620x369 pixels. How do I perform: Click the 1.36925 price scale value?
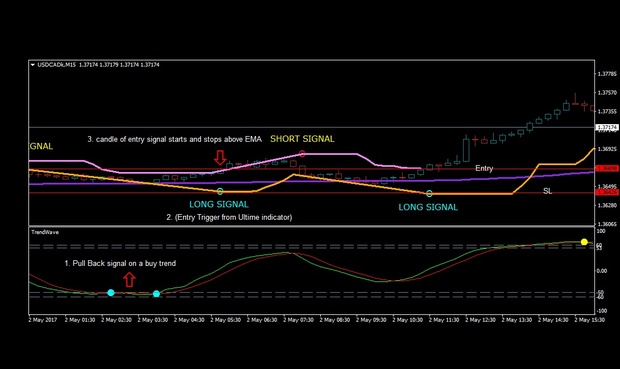tap(607, 149)
